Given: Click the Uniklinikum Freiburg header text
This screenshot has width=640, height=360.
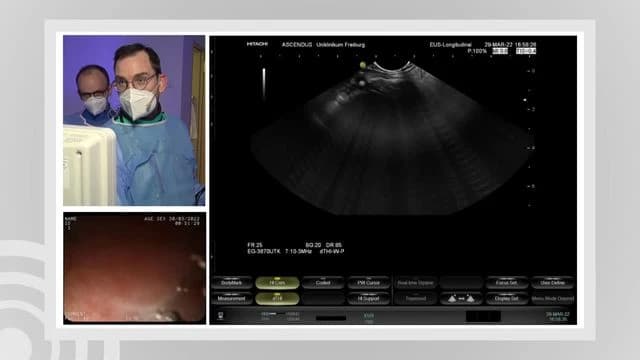Looking at the screenshot, I should point(340,44).
